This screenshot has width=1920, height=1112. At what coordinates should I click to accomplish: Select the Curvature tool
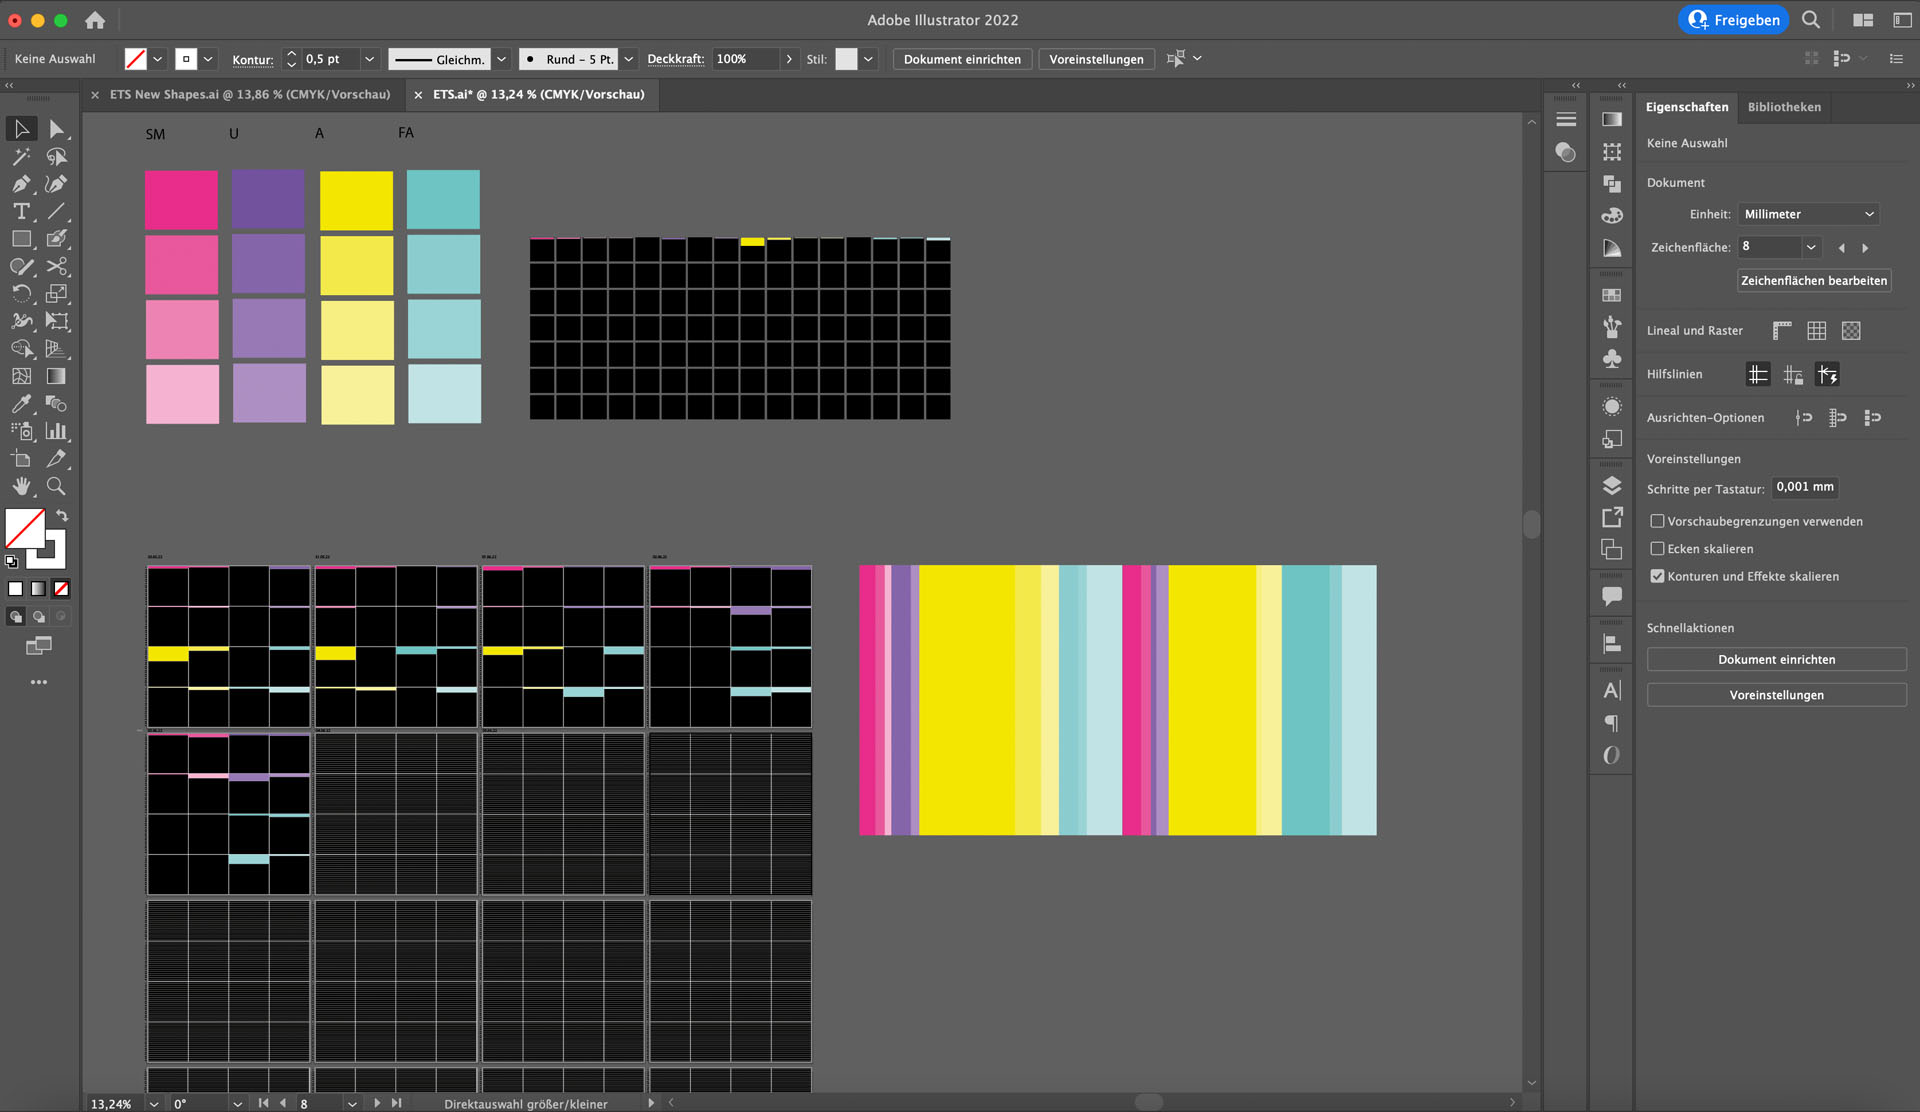coord(56,184)
